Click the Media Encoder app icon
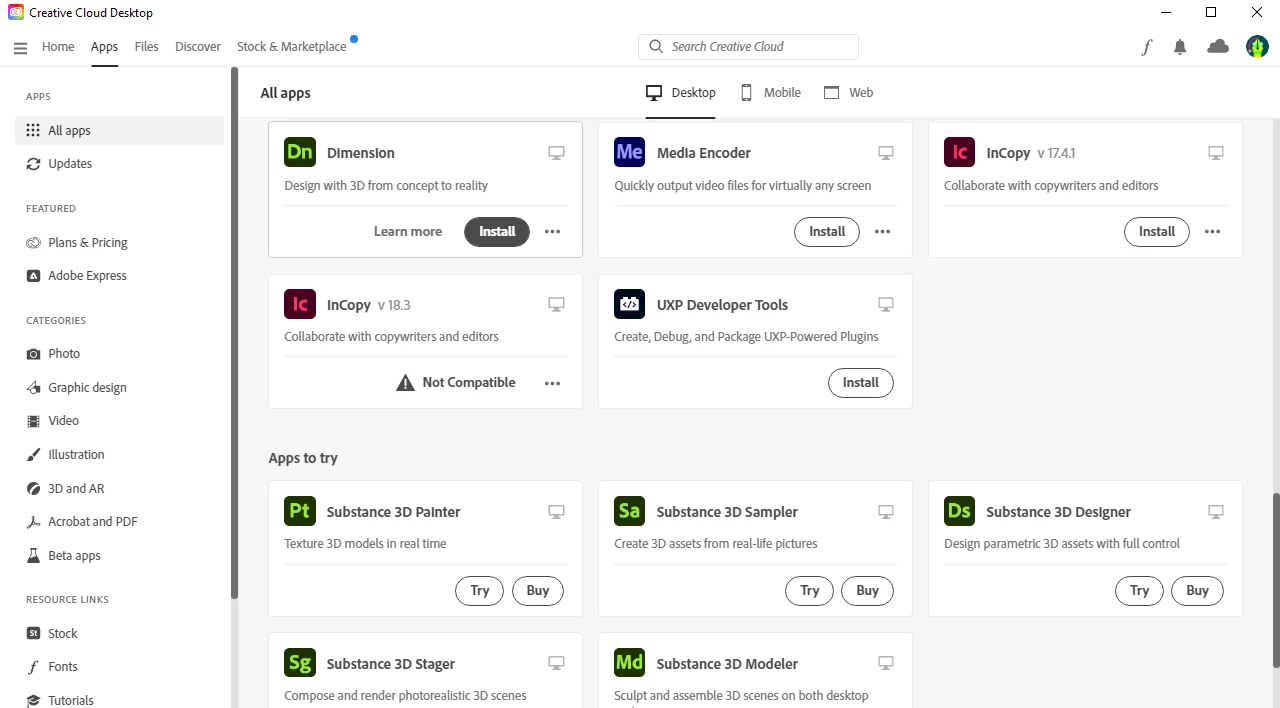This screenshot has height=708, width=1280. pyautogui.click(x=629, y=152)
